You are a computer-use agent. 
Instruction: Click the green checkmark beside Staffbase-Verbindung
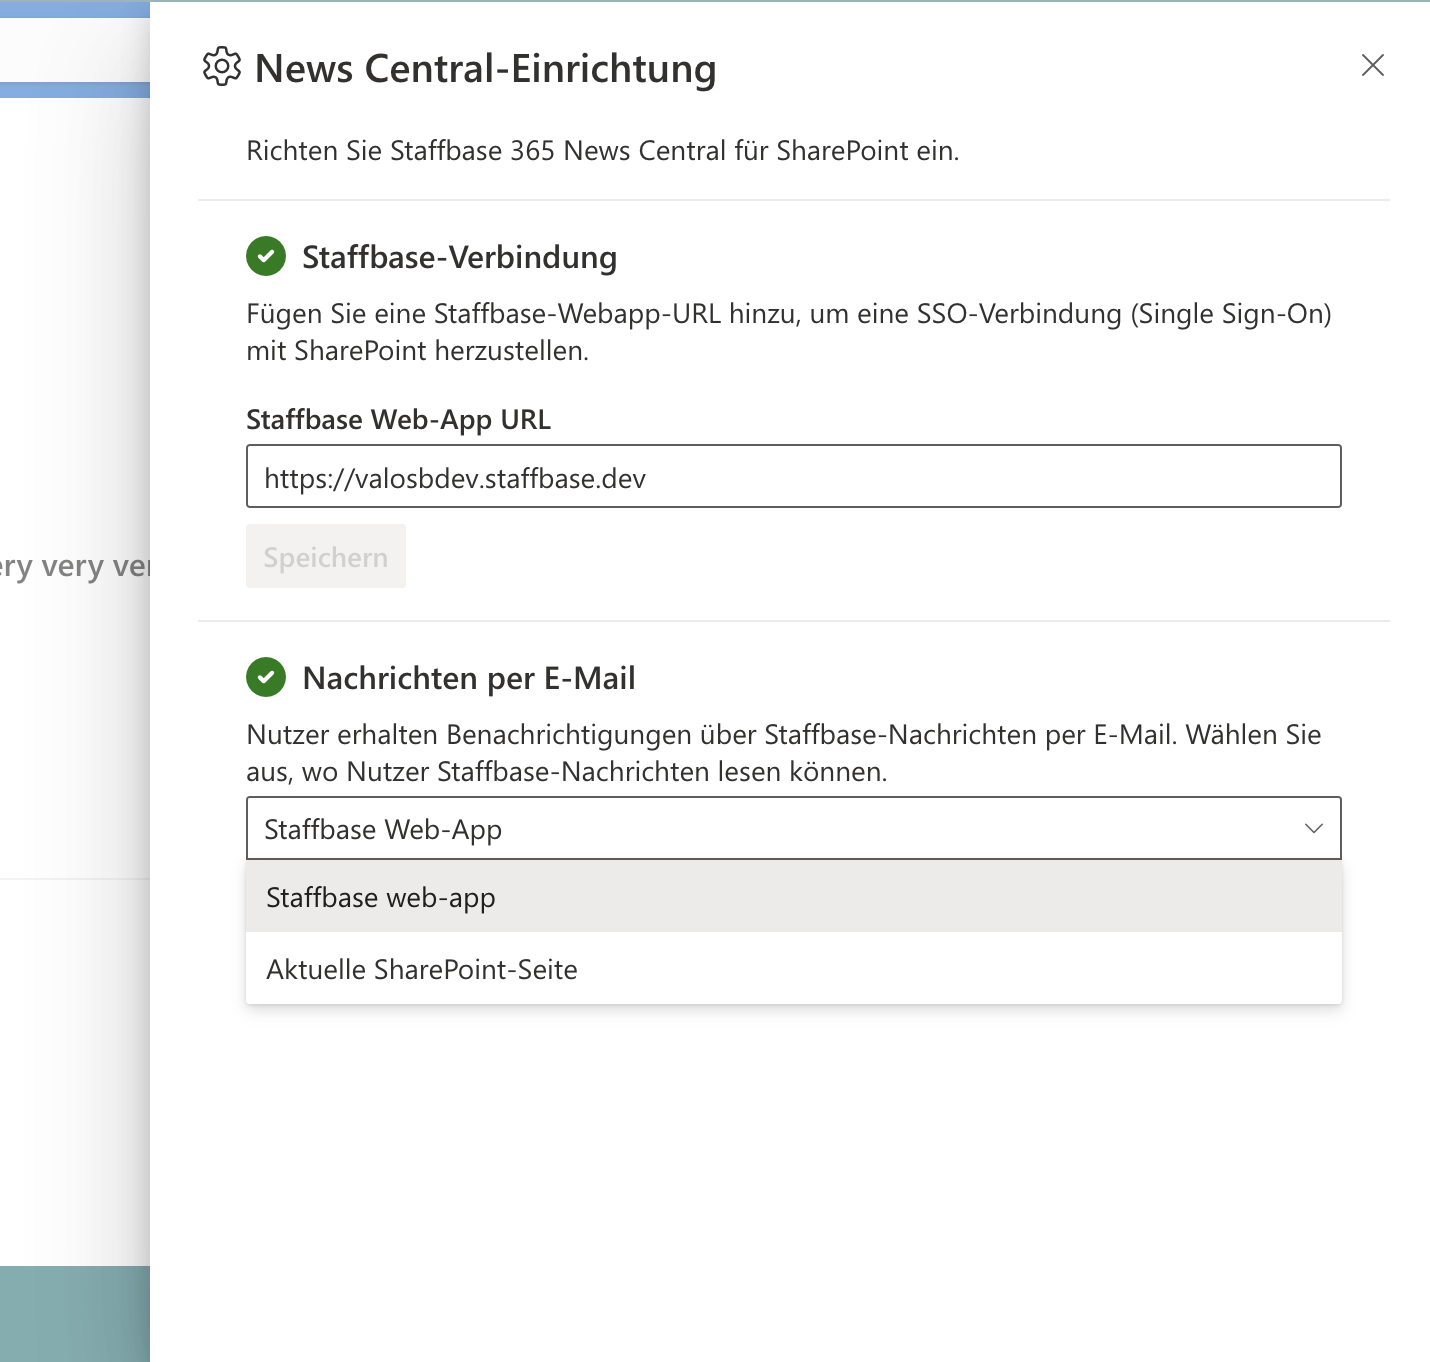pyautogui.click(x=266, y=257)
